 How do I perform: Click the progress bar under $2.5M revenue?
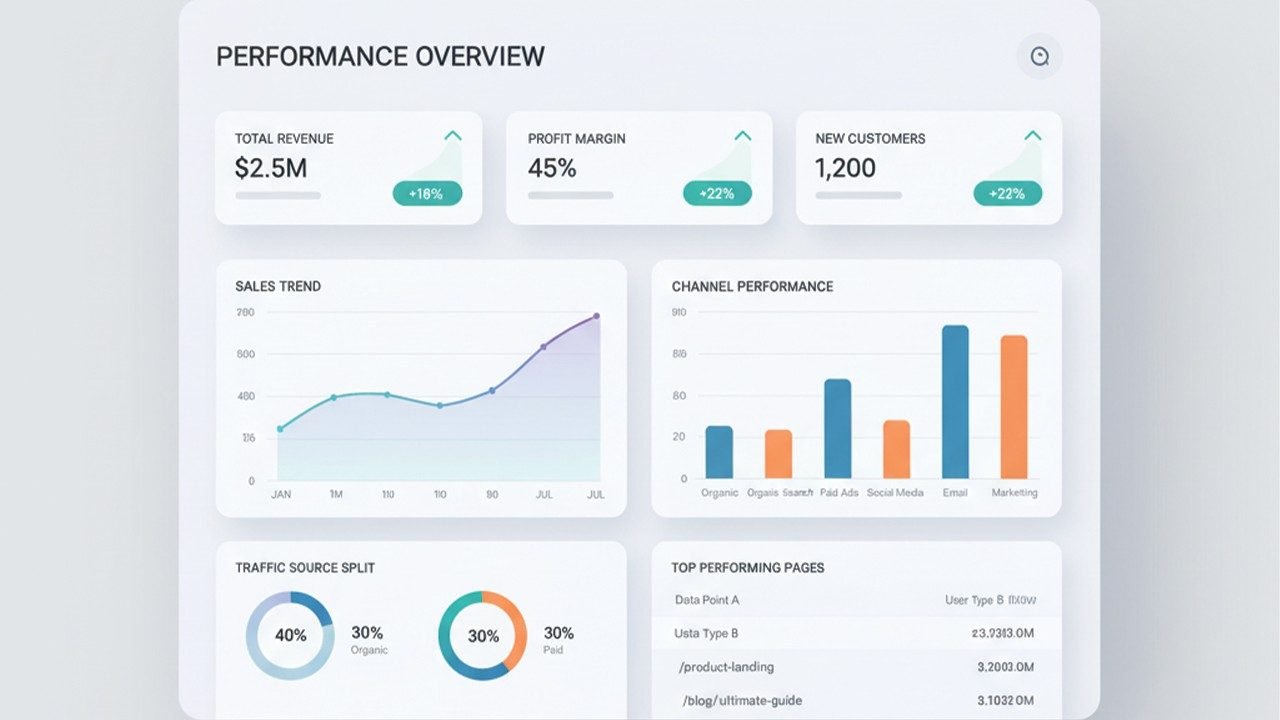(278, 196)
